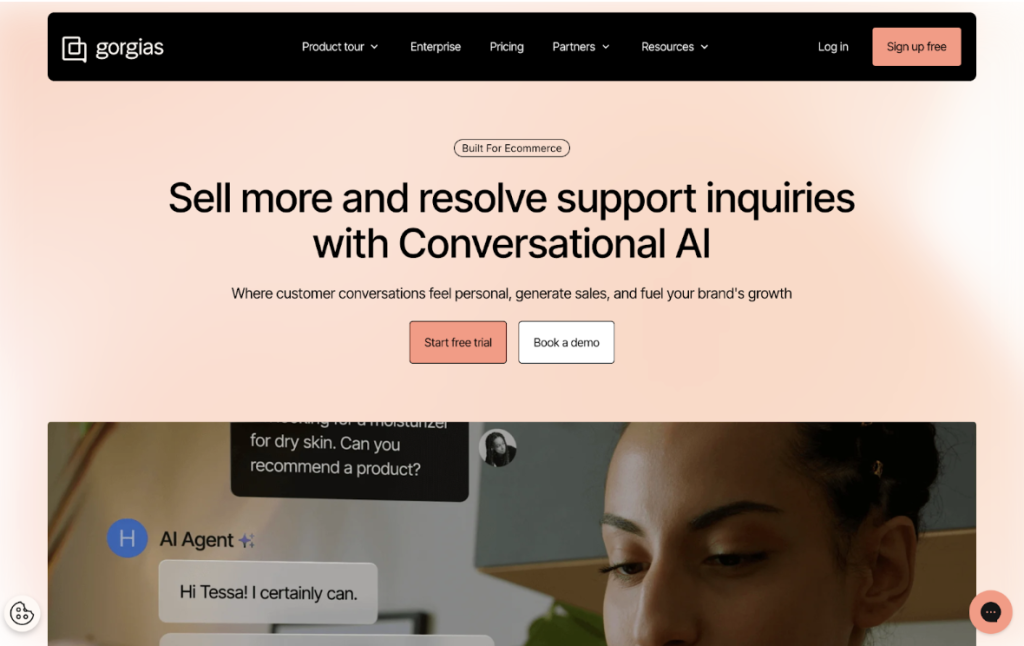
Task: Click the gorgias wordmark text
Action: coord(129,48)
